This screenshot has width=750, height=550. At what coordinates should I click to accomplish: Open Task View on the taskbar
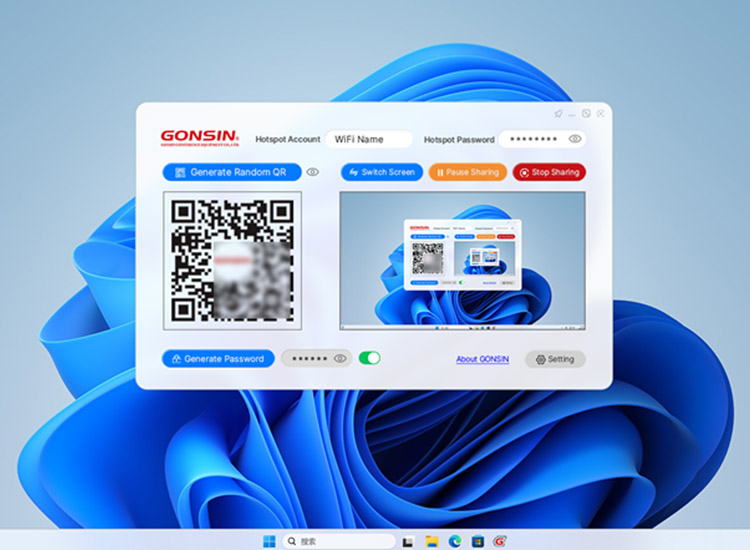(x=408, y=541)
